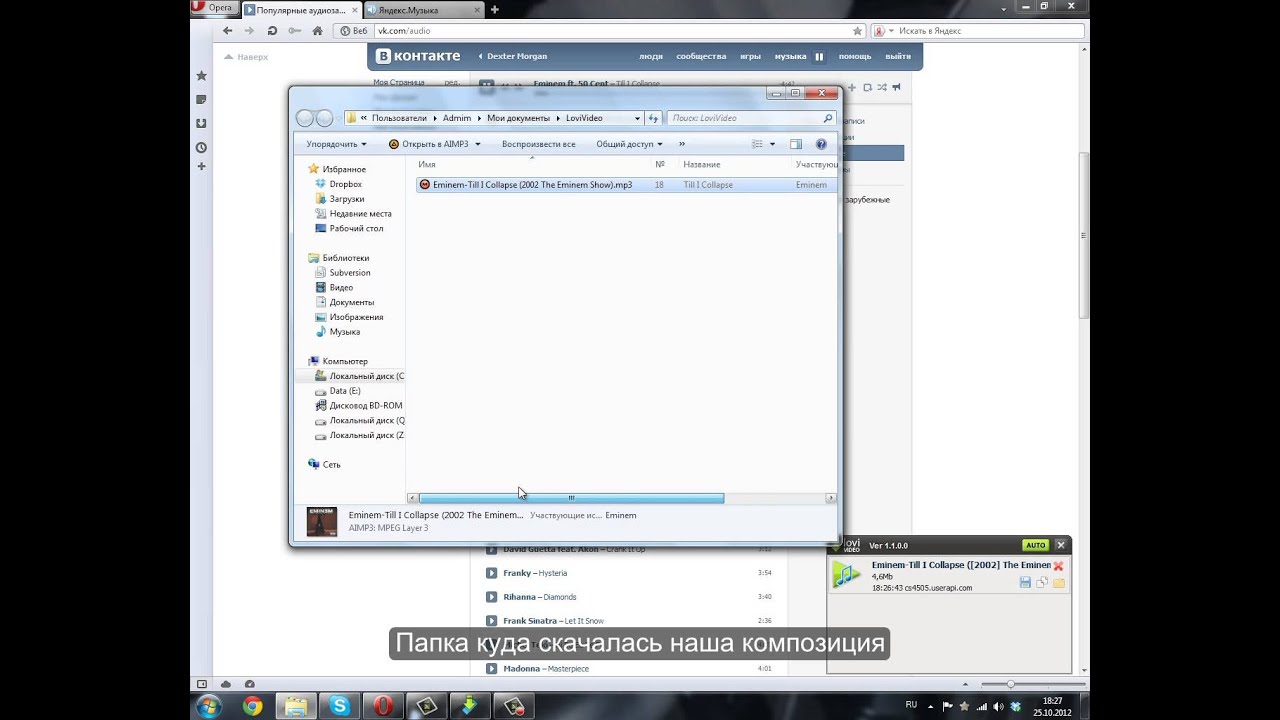This screenshot has height=720, width=1280.
Task: Toggle the Explorer preview pane button
Action: pyautogui.click(x=796, y=144)
